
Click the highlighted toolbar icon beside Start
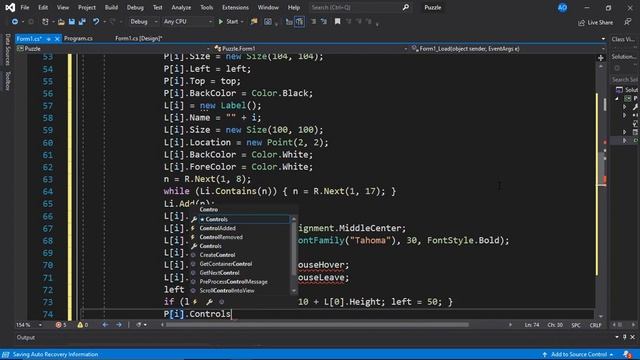click(300, 22)
